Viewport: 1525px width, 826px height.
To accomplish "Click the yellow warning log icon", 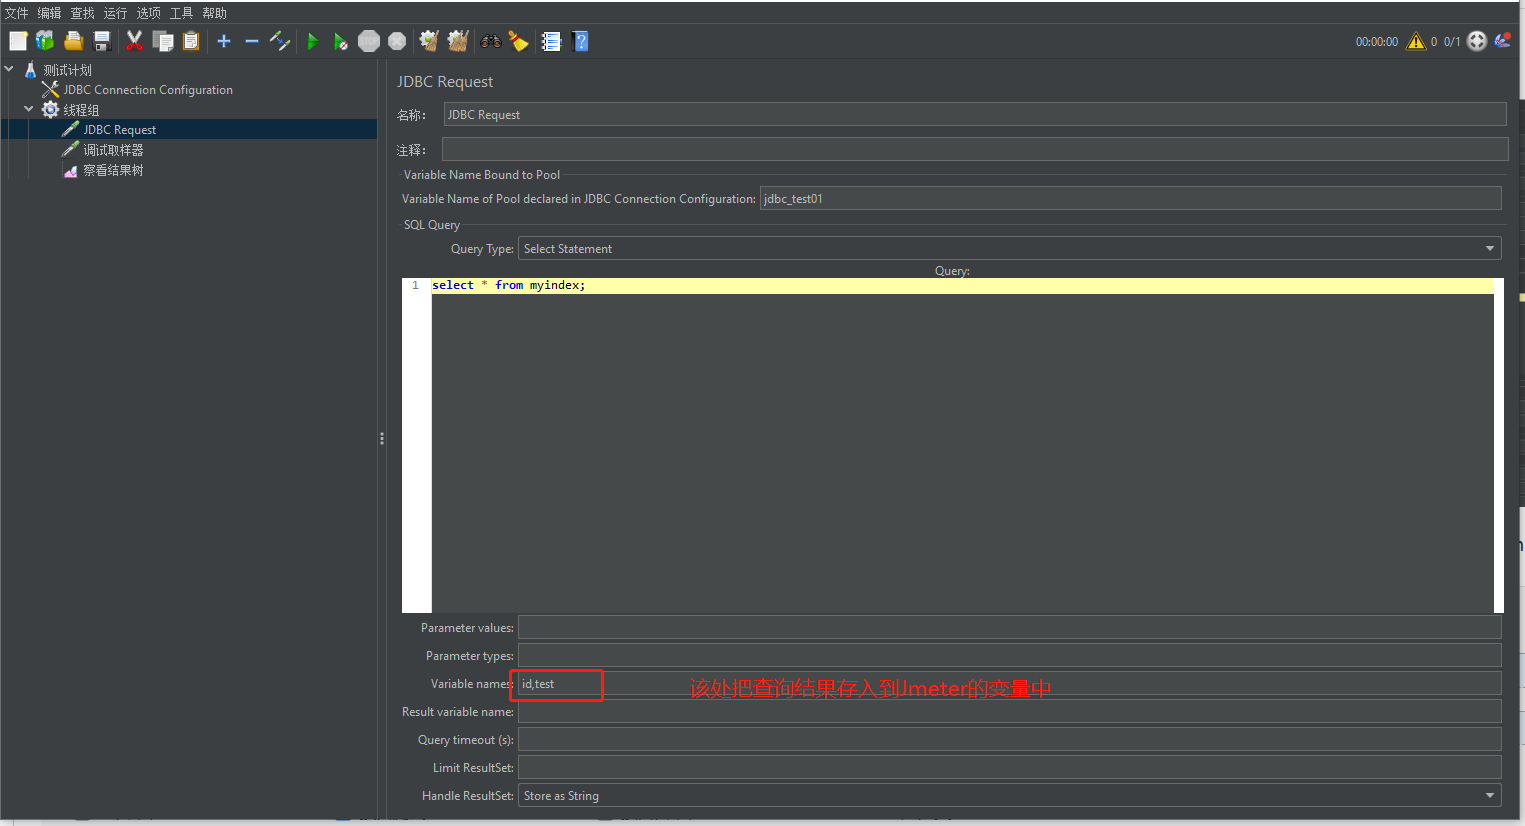I will (1416, 41).
